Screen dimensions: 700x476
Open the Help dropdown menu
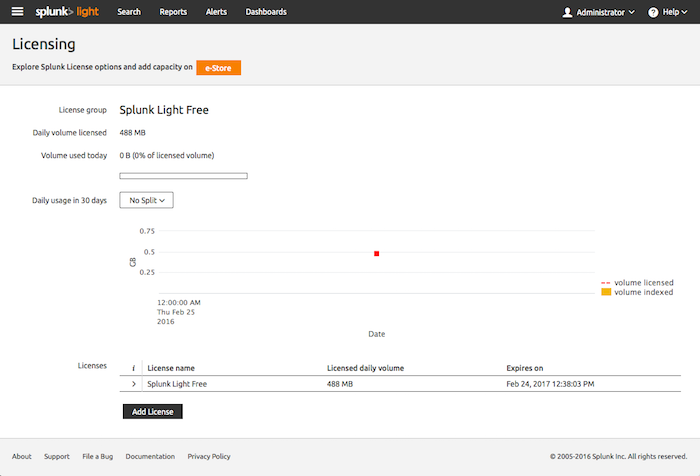click(667, 12)
